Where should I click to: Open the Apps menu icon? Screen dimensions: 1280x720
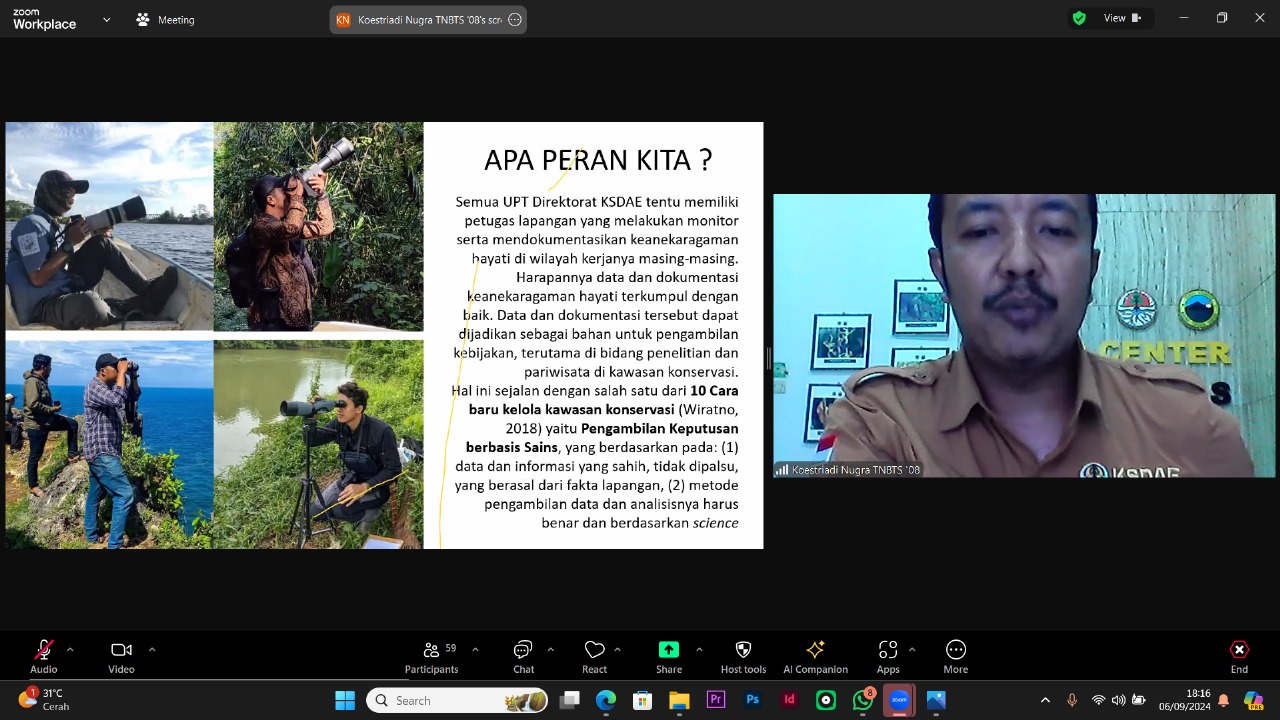tap(887, 656)
